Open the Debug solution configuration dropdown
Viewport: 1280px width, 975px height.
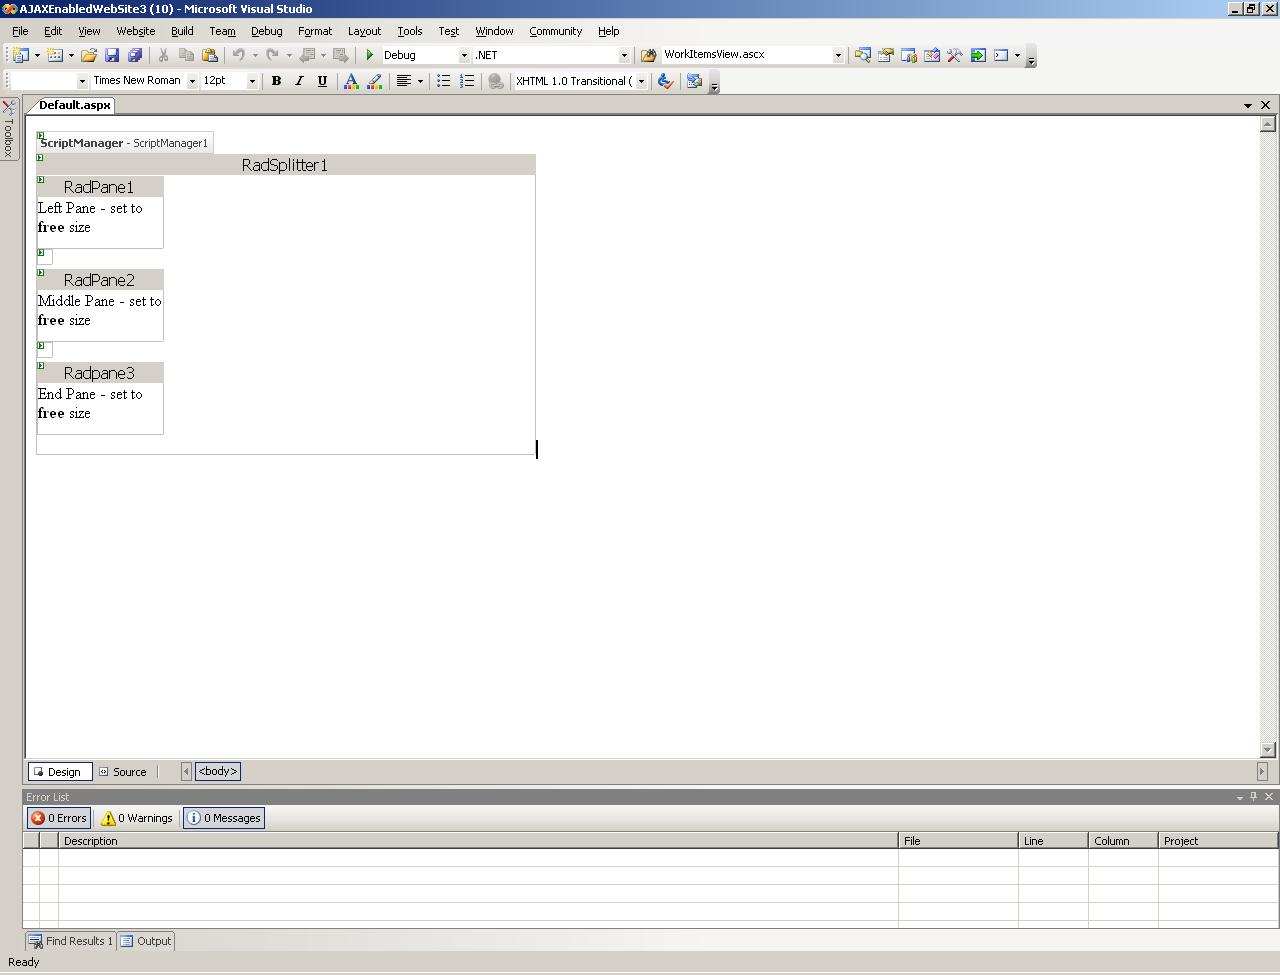[464, 55]
